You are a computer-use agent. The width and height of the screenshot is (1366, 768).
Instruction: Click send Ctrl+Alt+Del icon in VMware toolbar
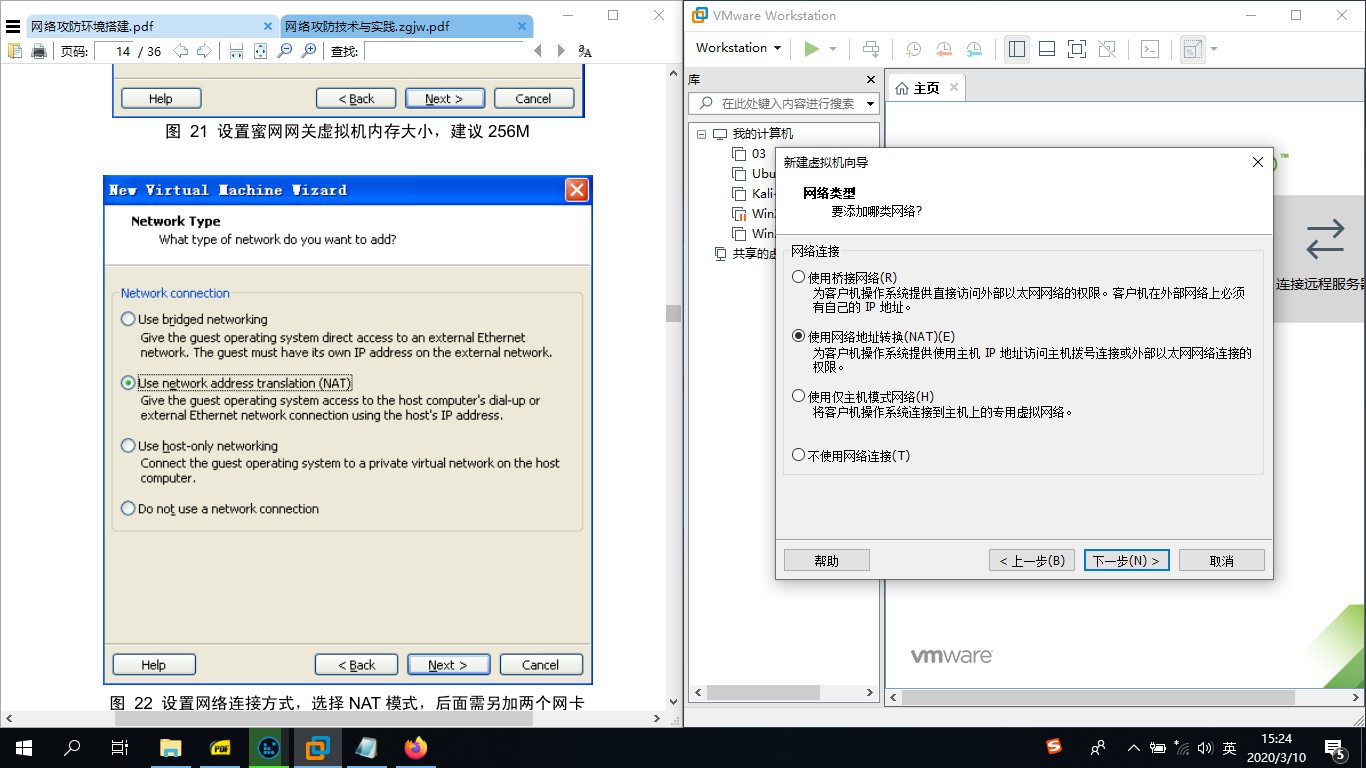(871, 48)
